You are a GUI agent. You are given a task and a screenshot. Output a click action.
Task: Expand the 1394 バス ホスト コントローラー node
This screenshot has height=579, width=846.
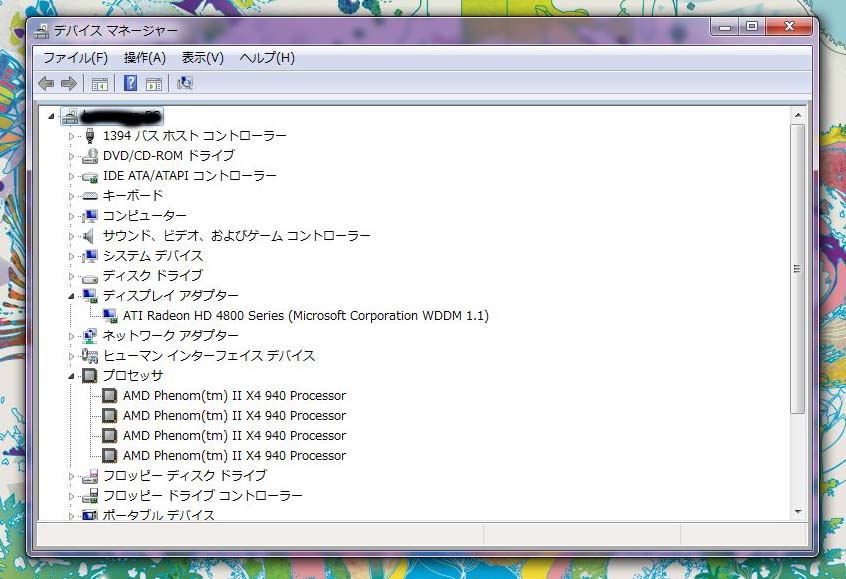(x=71, y=137)
